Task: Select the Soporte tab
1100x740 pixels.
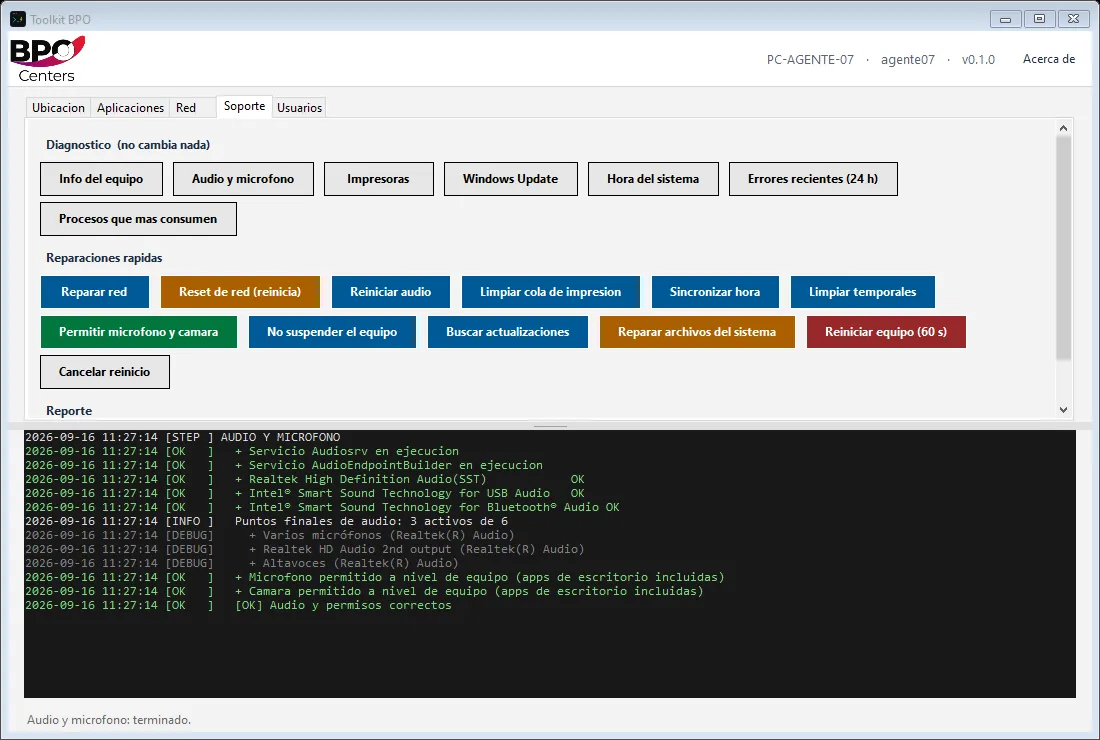Action: click(x=244, y=106)
